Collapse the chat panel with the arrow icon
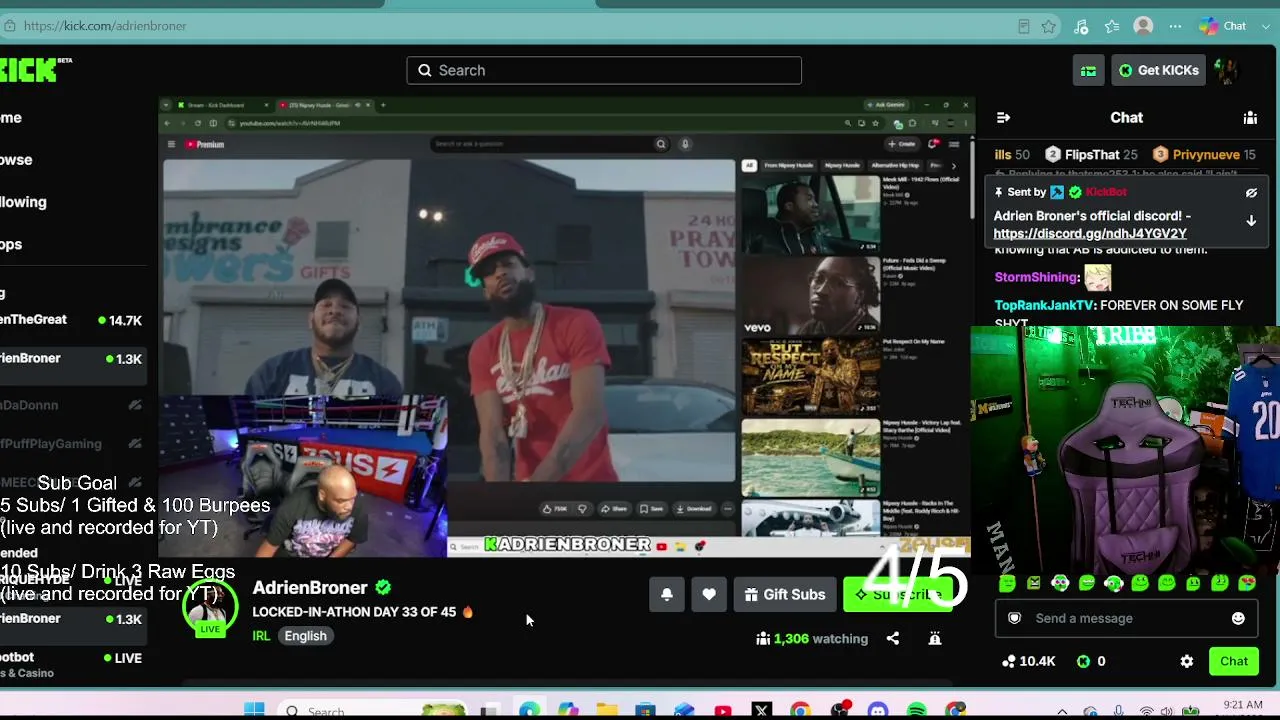1280x720 pixels. point(1003,118)
